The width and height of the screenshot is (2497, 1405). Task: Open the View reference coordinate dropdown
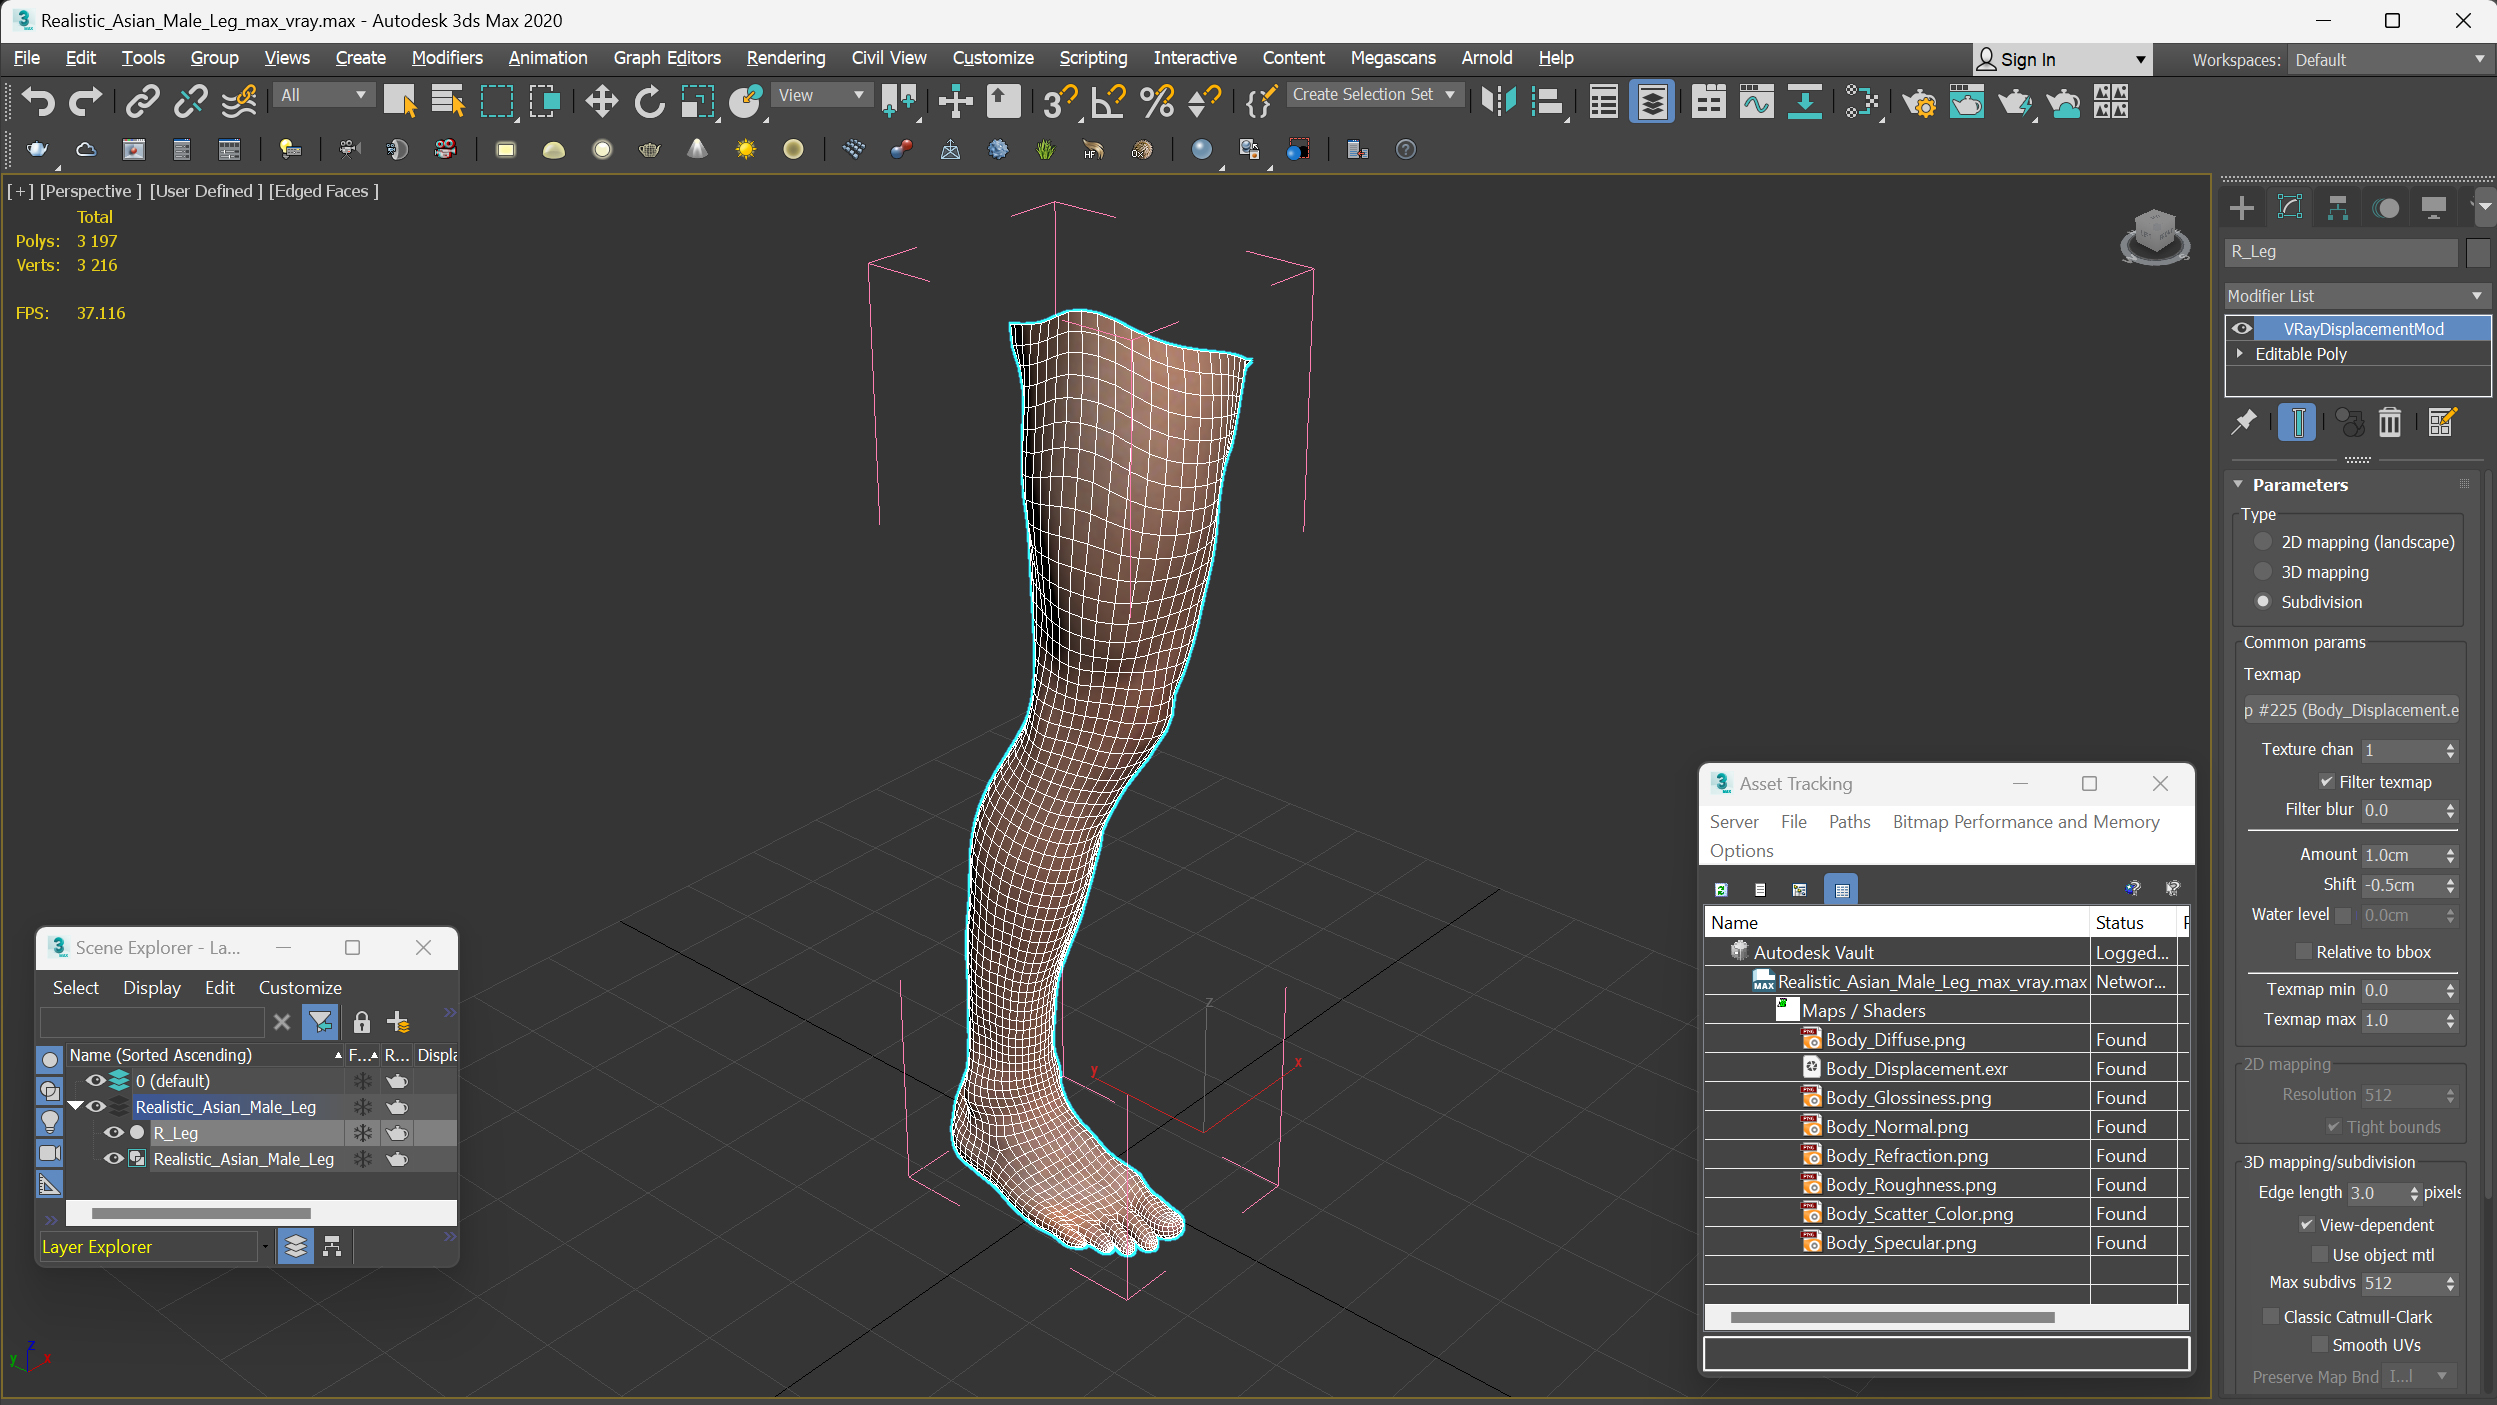(x=821, y=95)
